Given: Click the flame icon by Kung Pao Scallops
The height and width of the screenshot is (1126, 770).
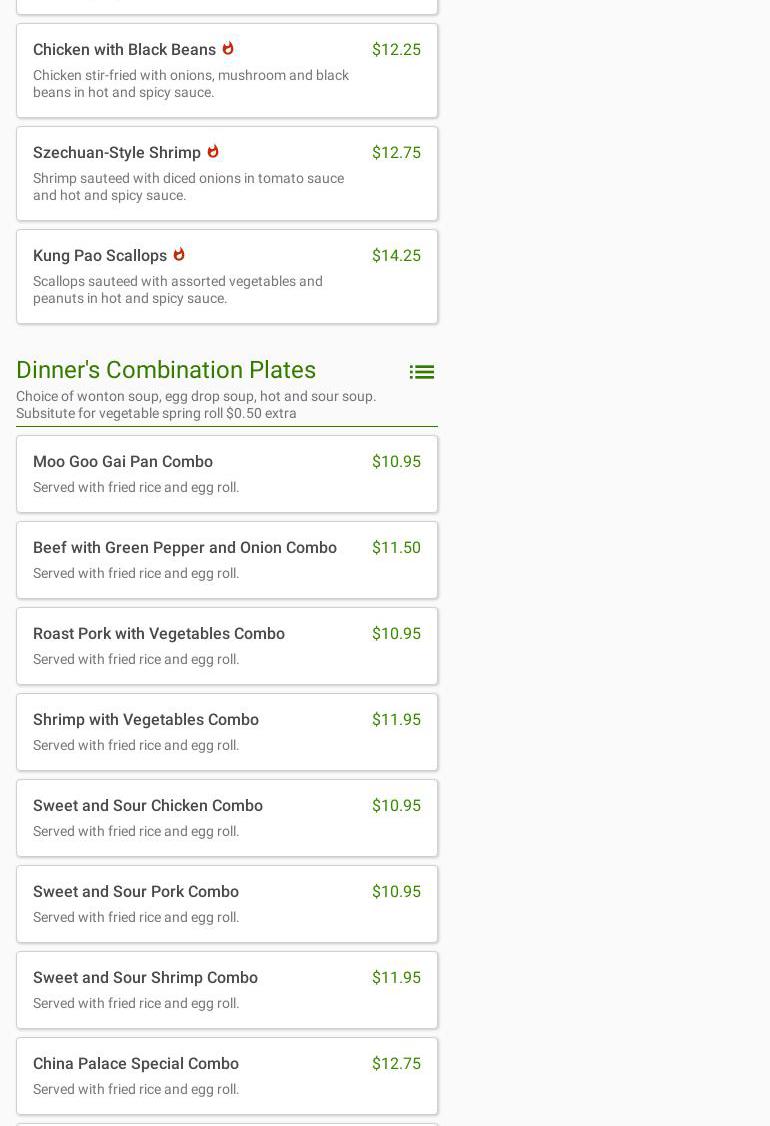Looking at the screenshot, I should [x=179, y=254].
